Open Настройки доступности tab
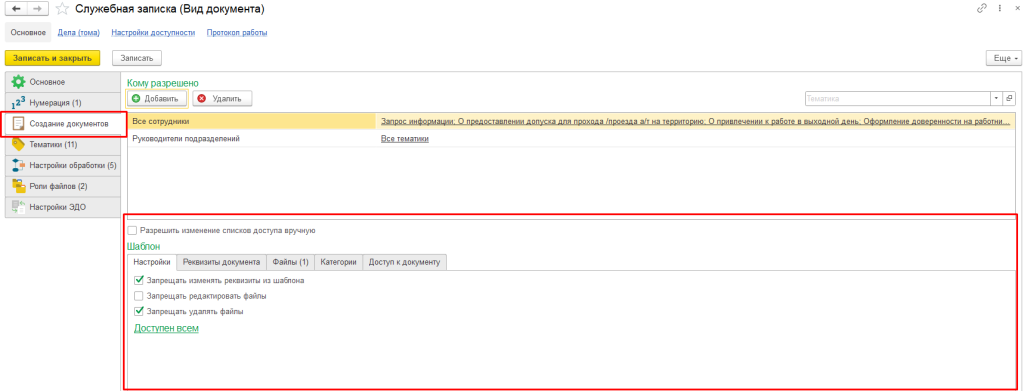 coord(153,32)
